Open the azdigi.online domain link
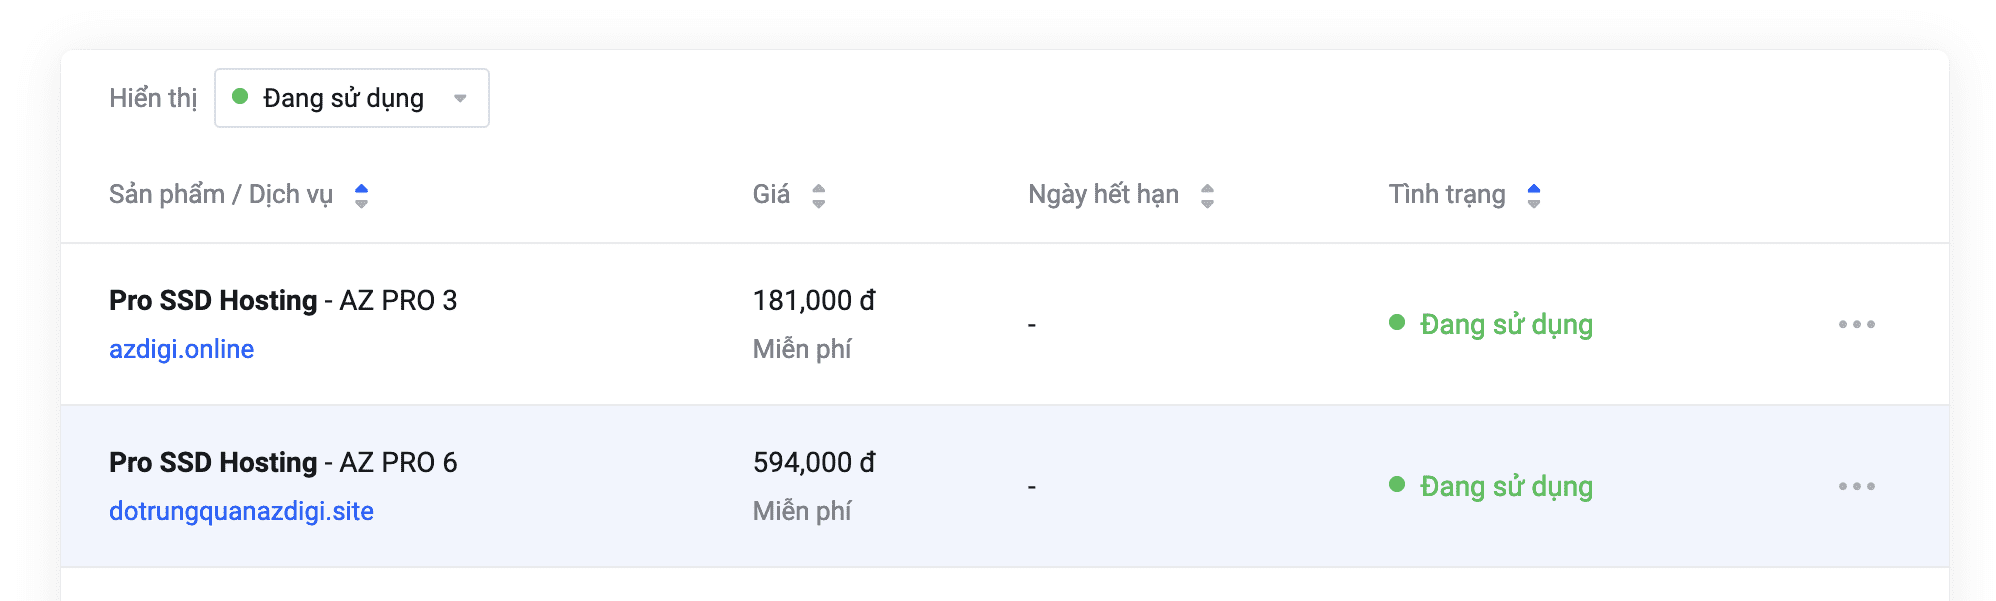Screen dimensions: 1996x601 click(181, 349)
